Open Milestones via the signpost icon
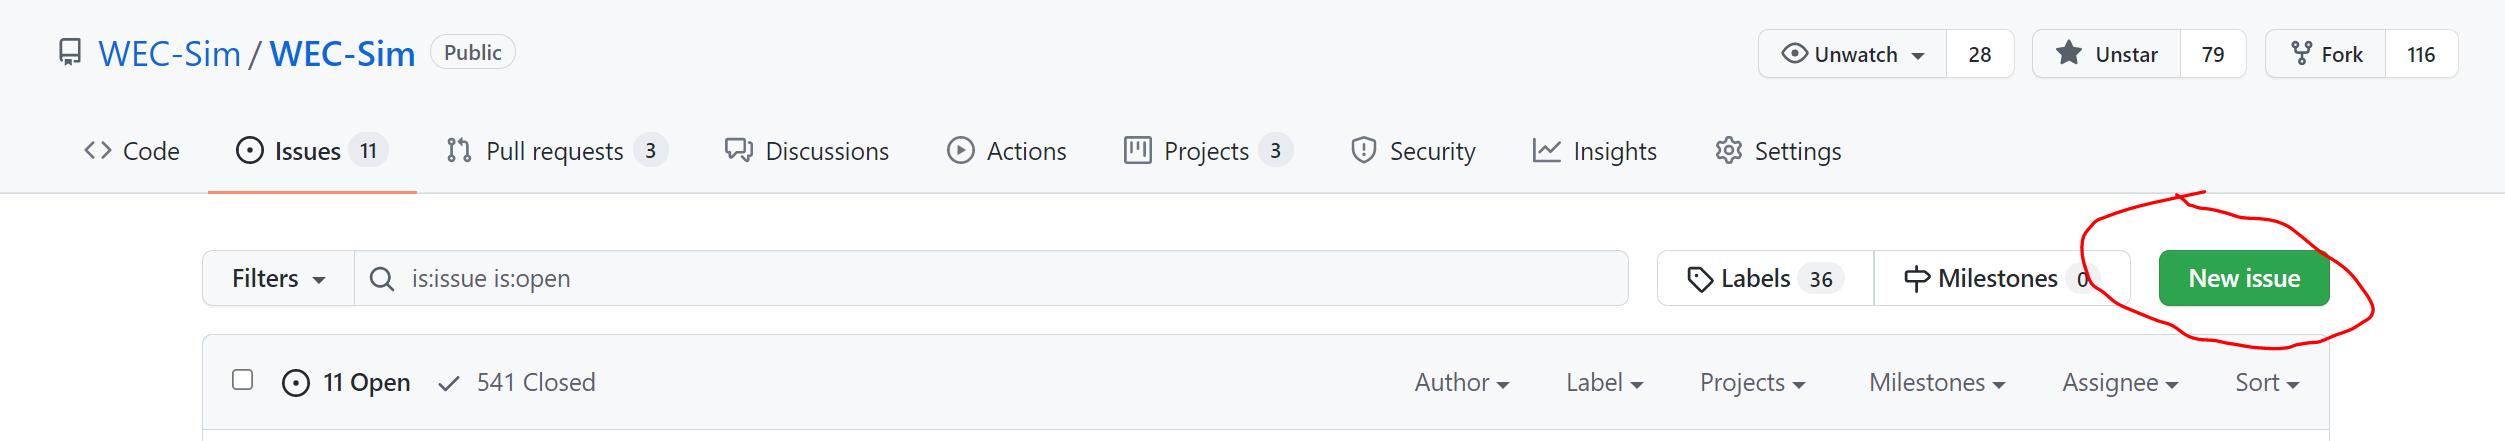Screen dimensions: 2505x441 pos(1917,279)
